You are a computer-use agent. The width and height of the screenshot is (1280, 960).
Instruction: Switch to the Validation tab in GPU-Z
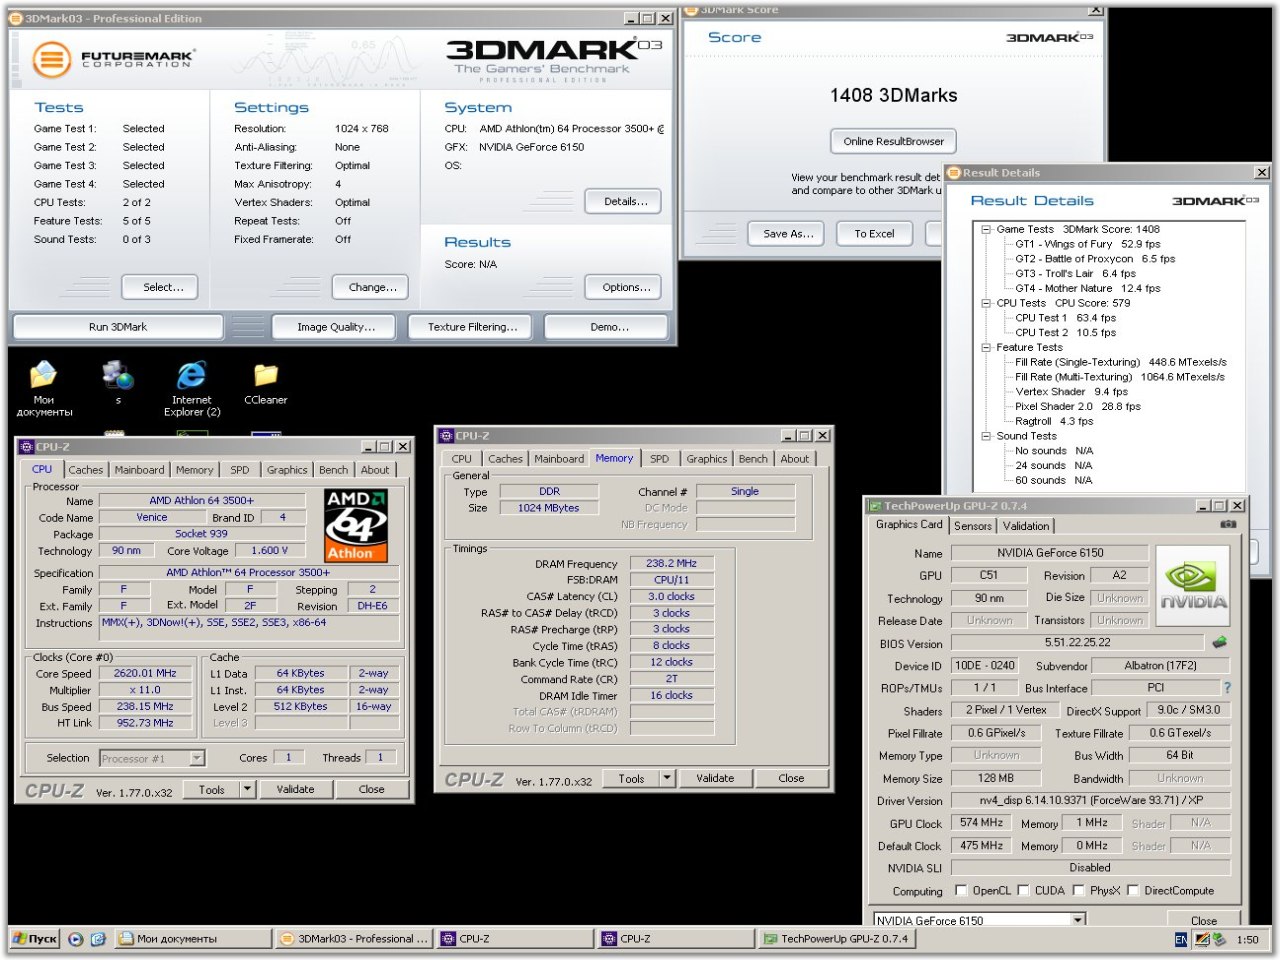[x=1026, y=526]
